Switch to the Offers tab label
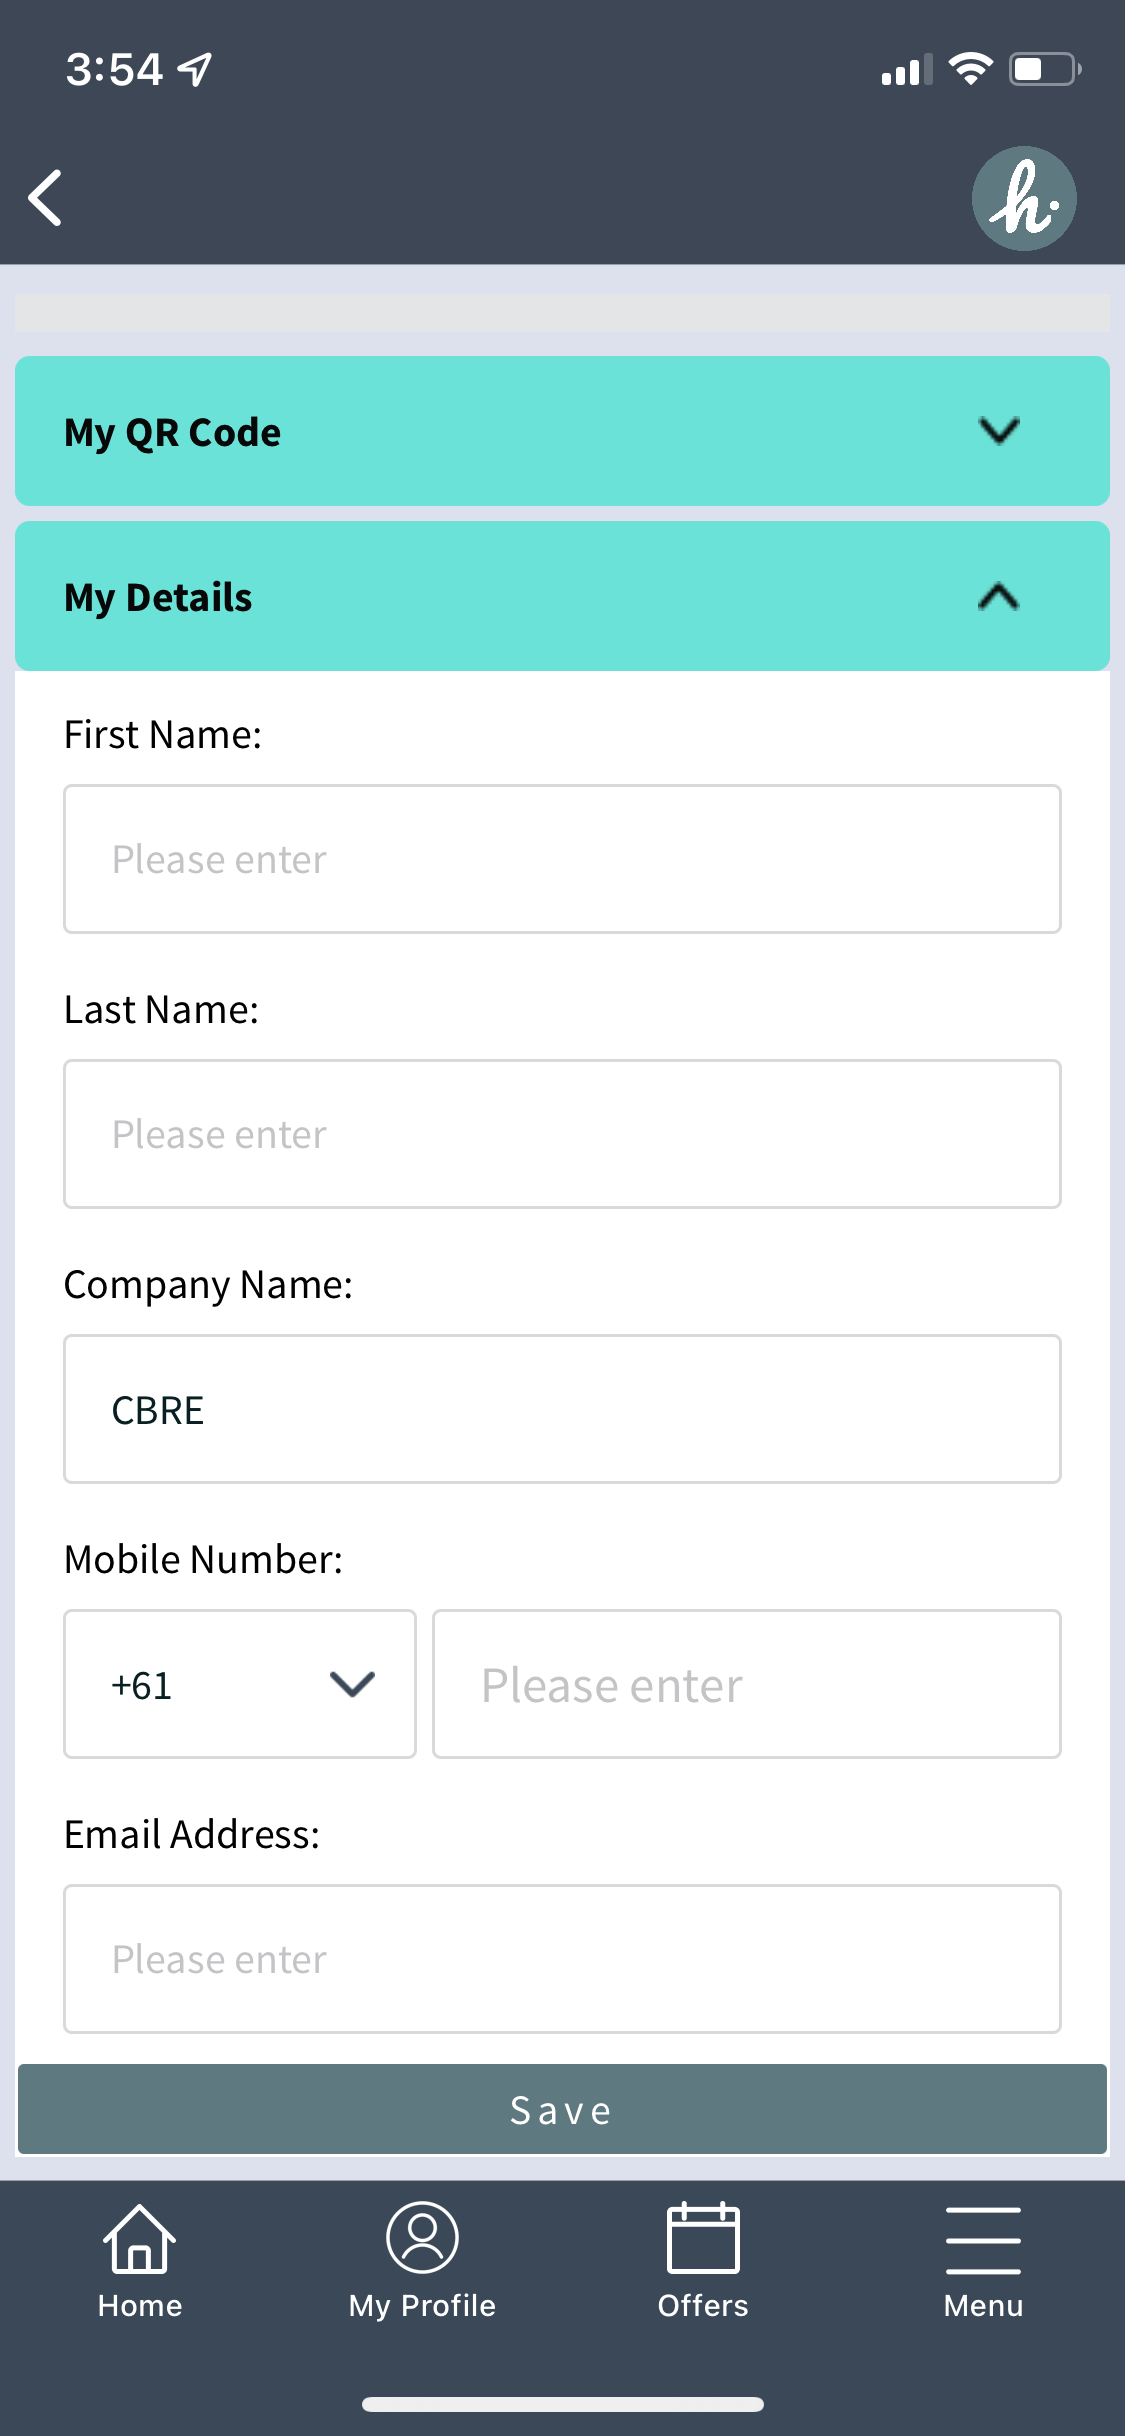The width and height of the screenshot is (1125, 2436). (703, 2305)
